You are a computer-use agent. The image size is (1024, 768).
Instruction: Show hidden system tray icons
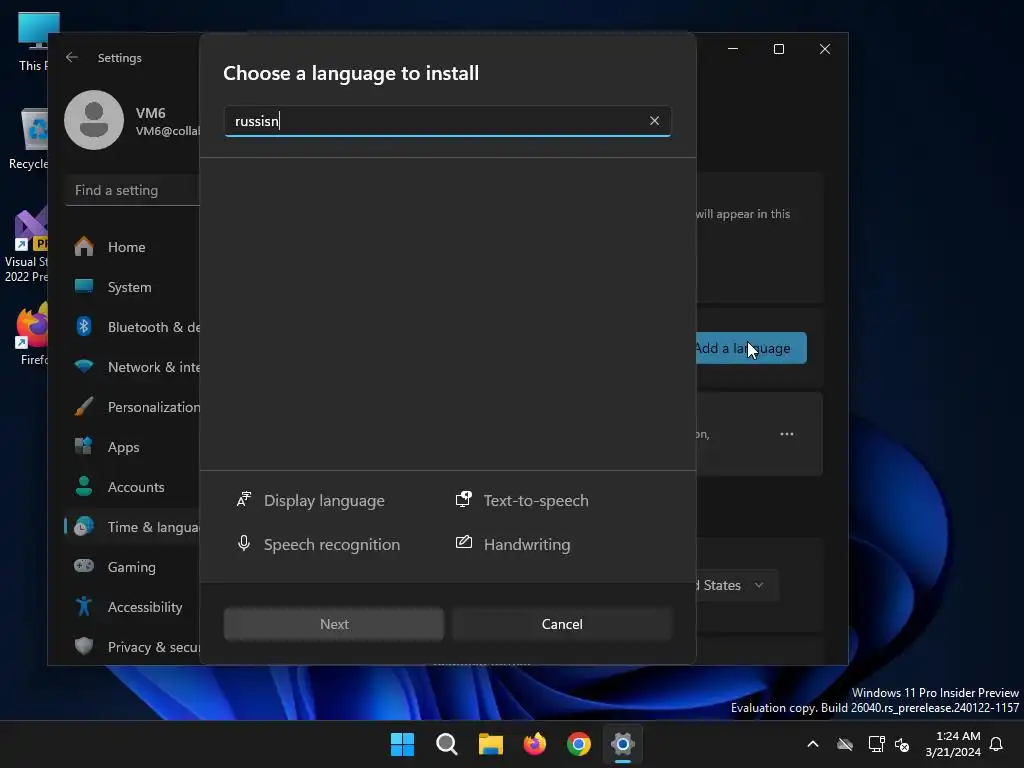tap(813, 744)
